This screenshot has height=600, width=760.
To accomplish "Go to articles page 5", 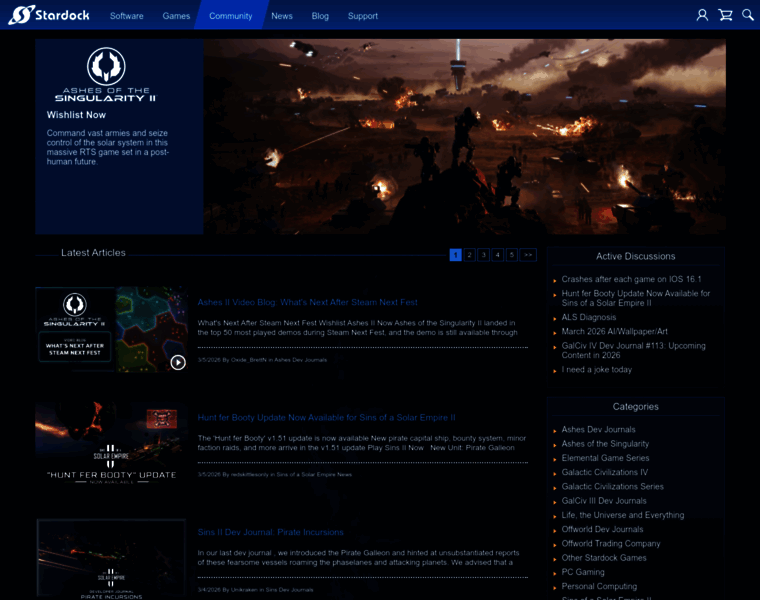I will (512, 255).
